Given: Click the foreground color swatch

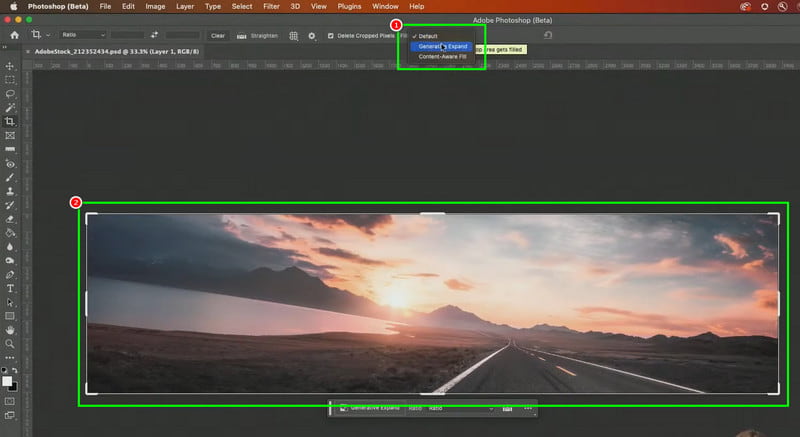Looking at the screenshot, I should 7,381.
